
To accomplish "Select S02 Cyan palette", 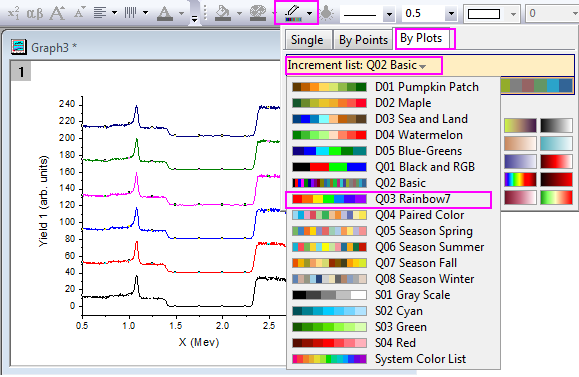I will pyautogui.click(x=393, y=311).
